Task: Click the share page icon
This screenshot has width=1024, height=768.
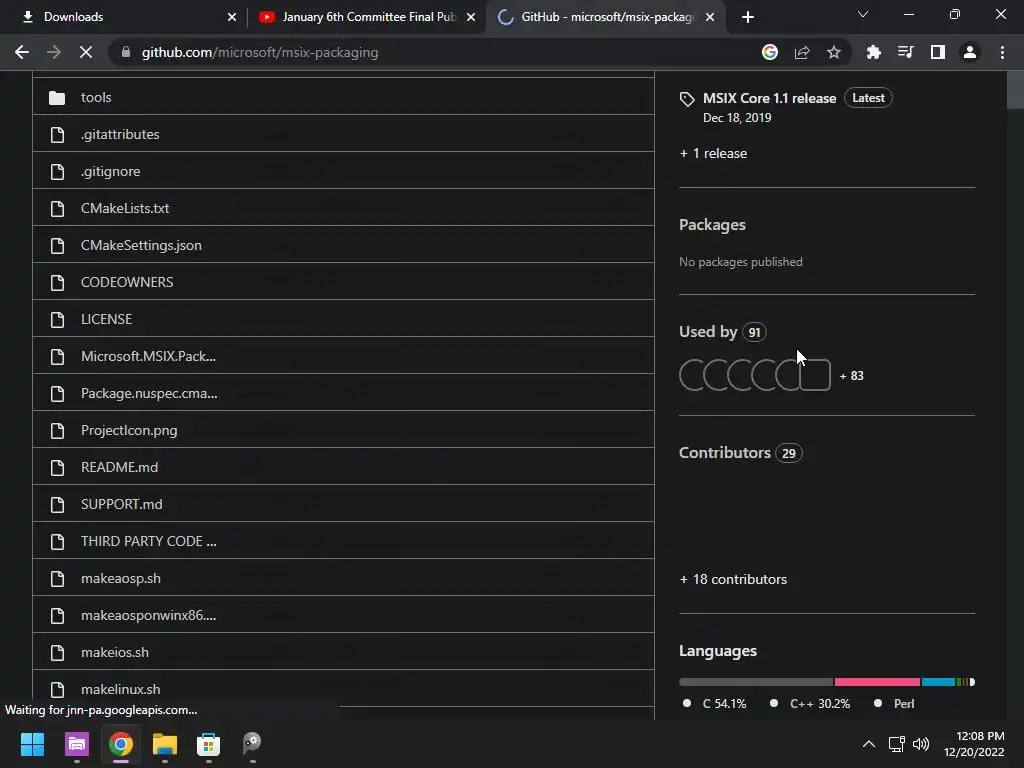Action: pyautogui.click(x=802, y=52)
